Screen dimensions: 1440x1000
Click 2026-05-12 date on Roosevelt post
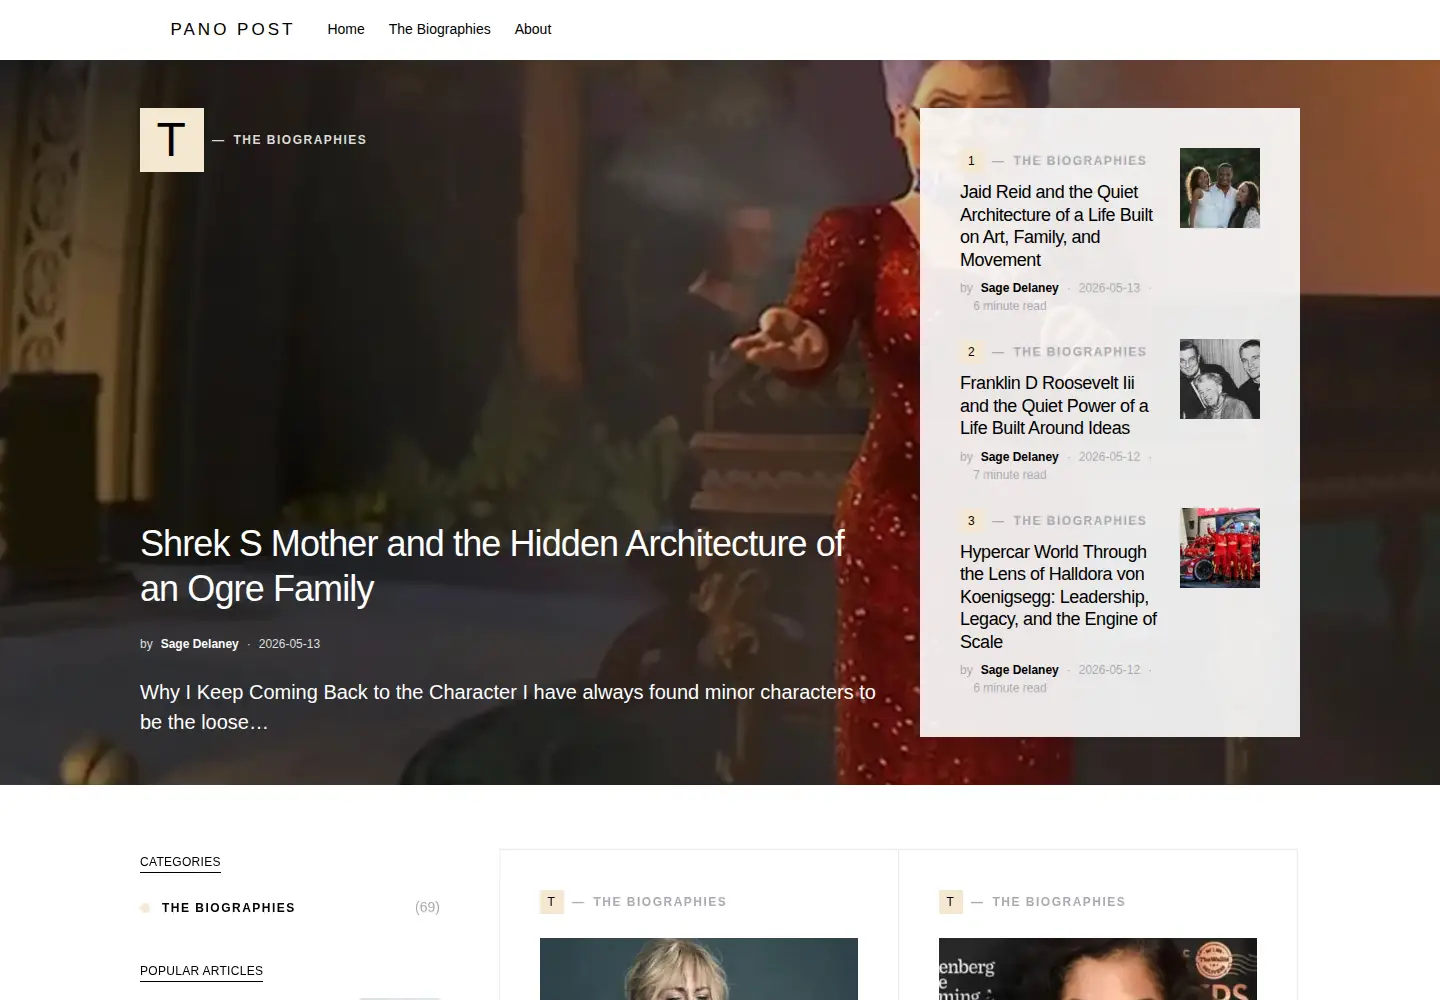pos(1109,457)
